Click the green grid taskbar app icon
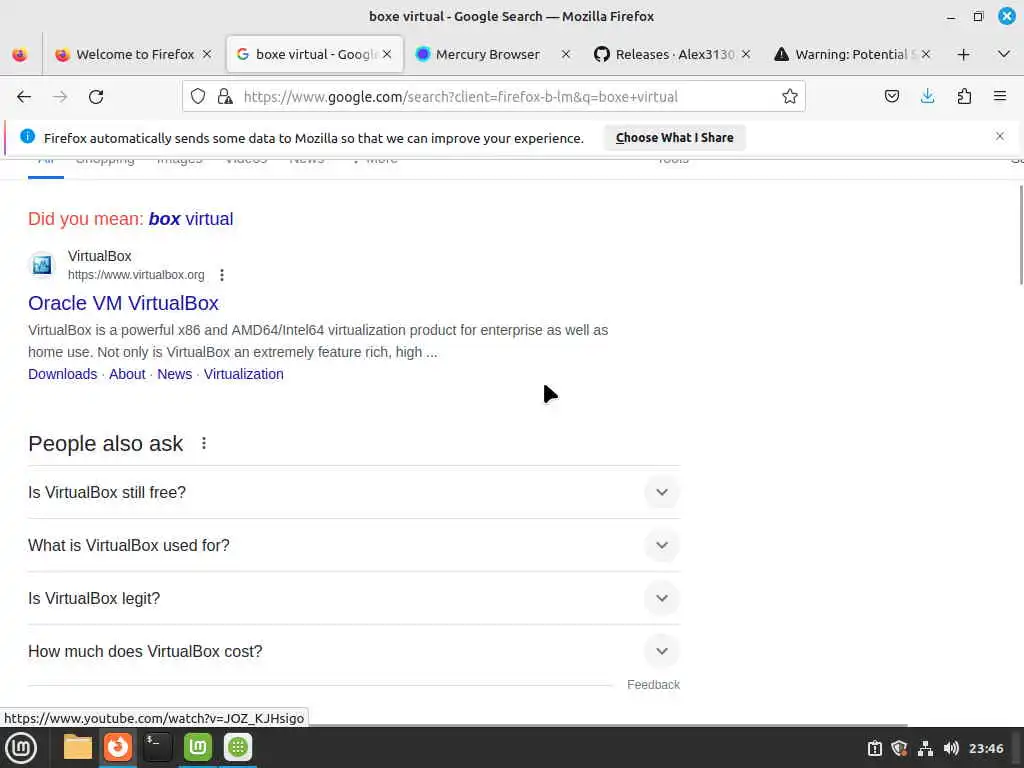 tap(238, 747)
